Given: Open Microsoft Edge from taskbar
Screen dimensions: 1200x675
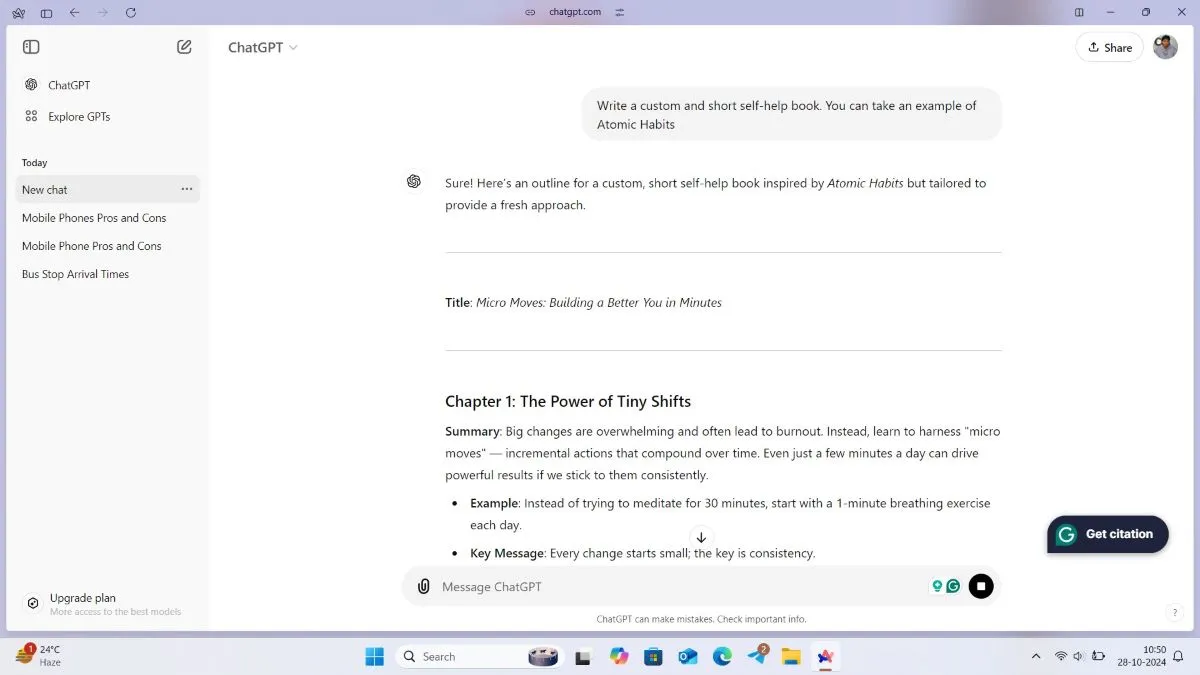Looking at the screenshot, I should tap(722, 657).
